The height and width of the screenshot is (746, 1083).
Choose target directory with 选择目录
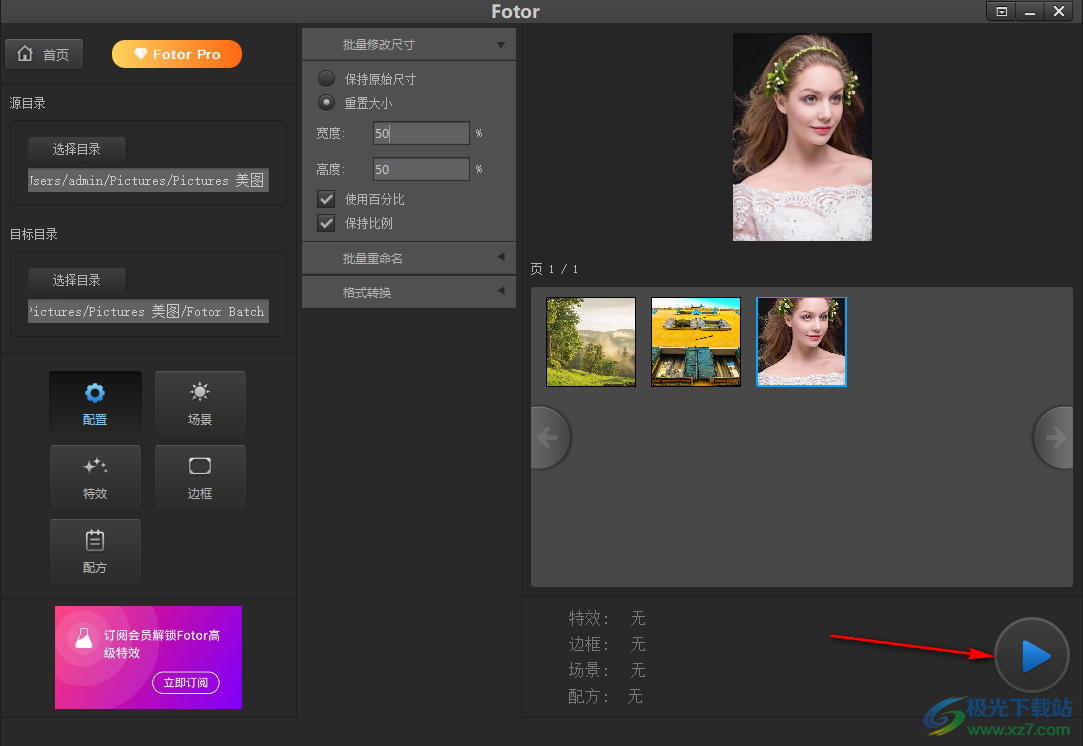pos(77,280)
